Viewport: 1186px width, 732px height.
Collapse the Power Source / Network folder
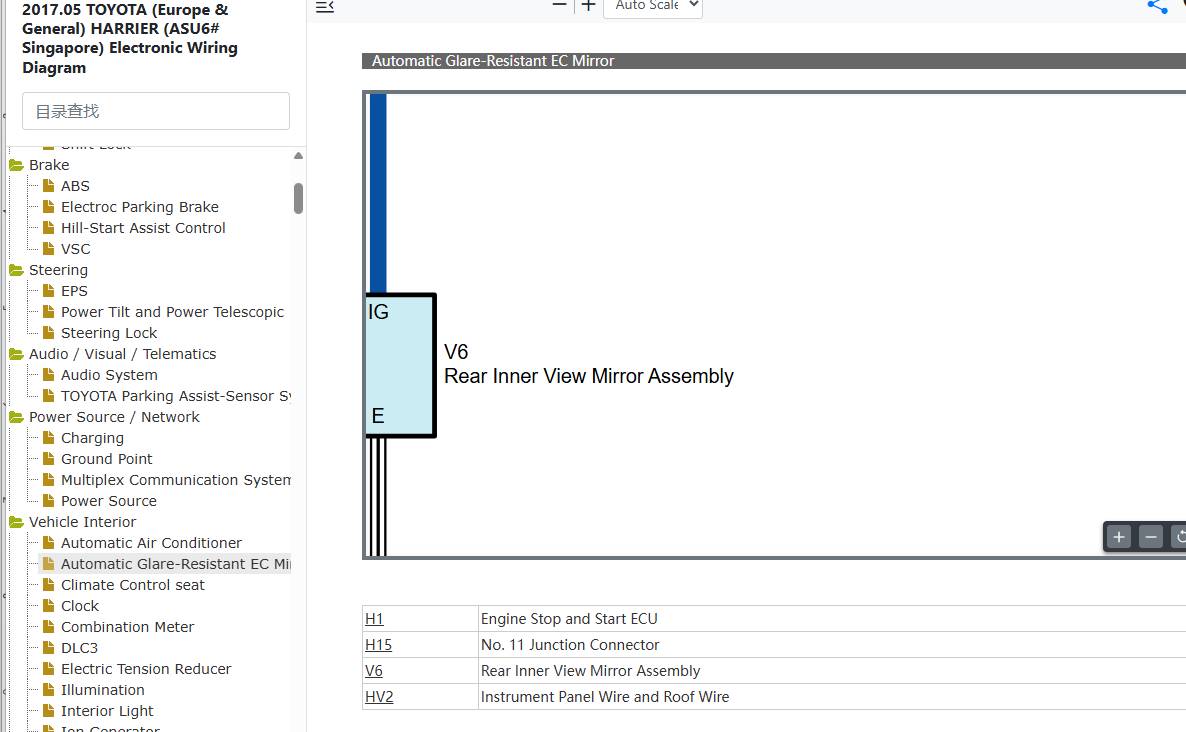click(16, 417)
